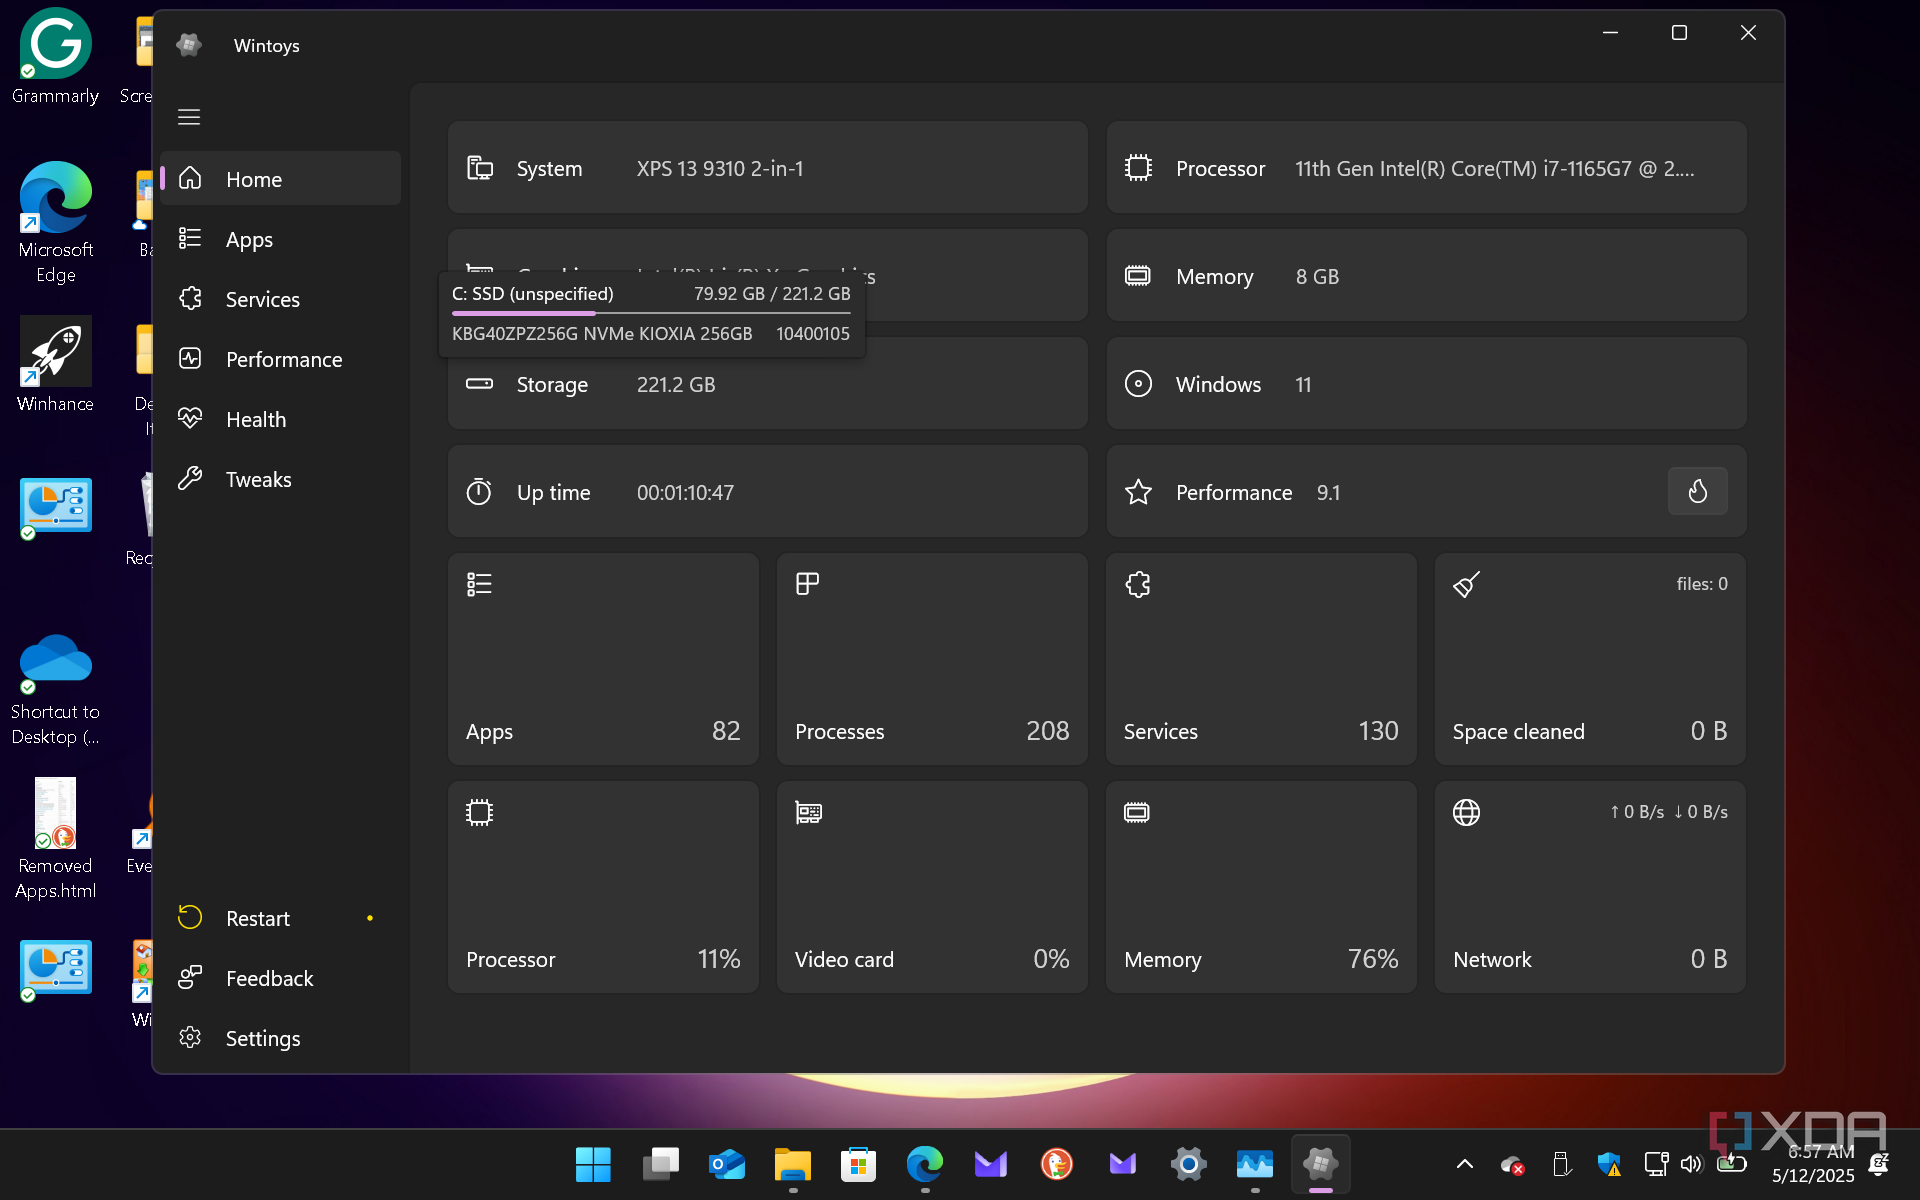
Task: Open Microsoft Store from the taskbar
Action: (x=858, y=1164)
